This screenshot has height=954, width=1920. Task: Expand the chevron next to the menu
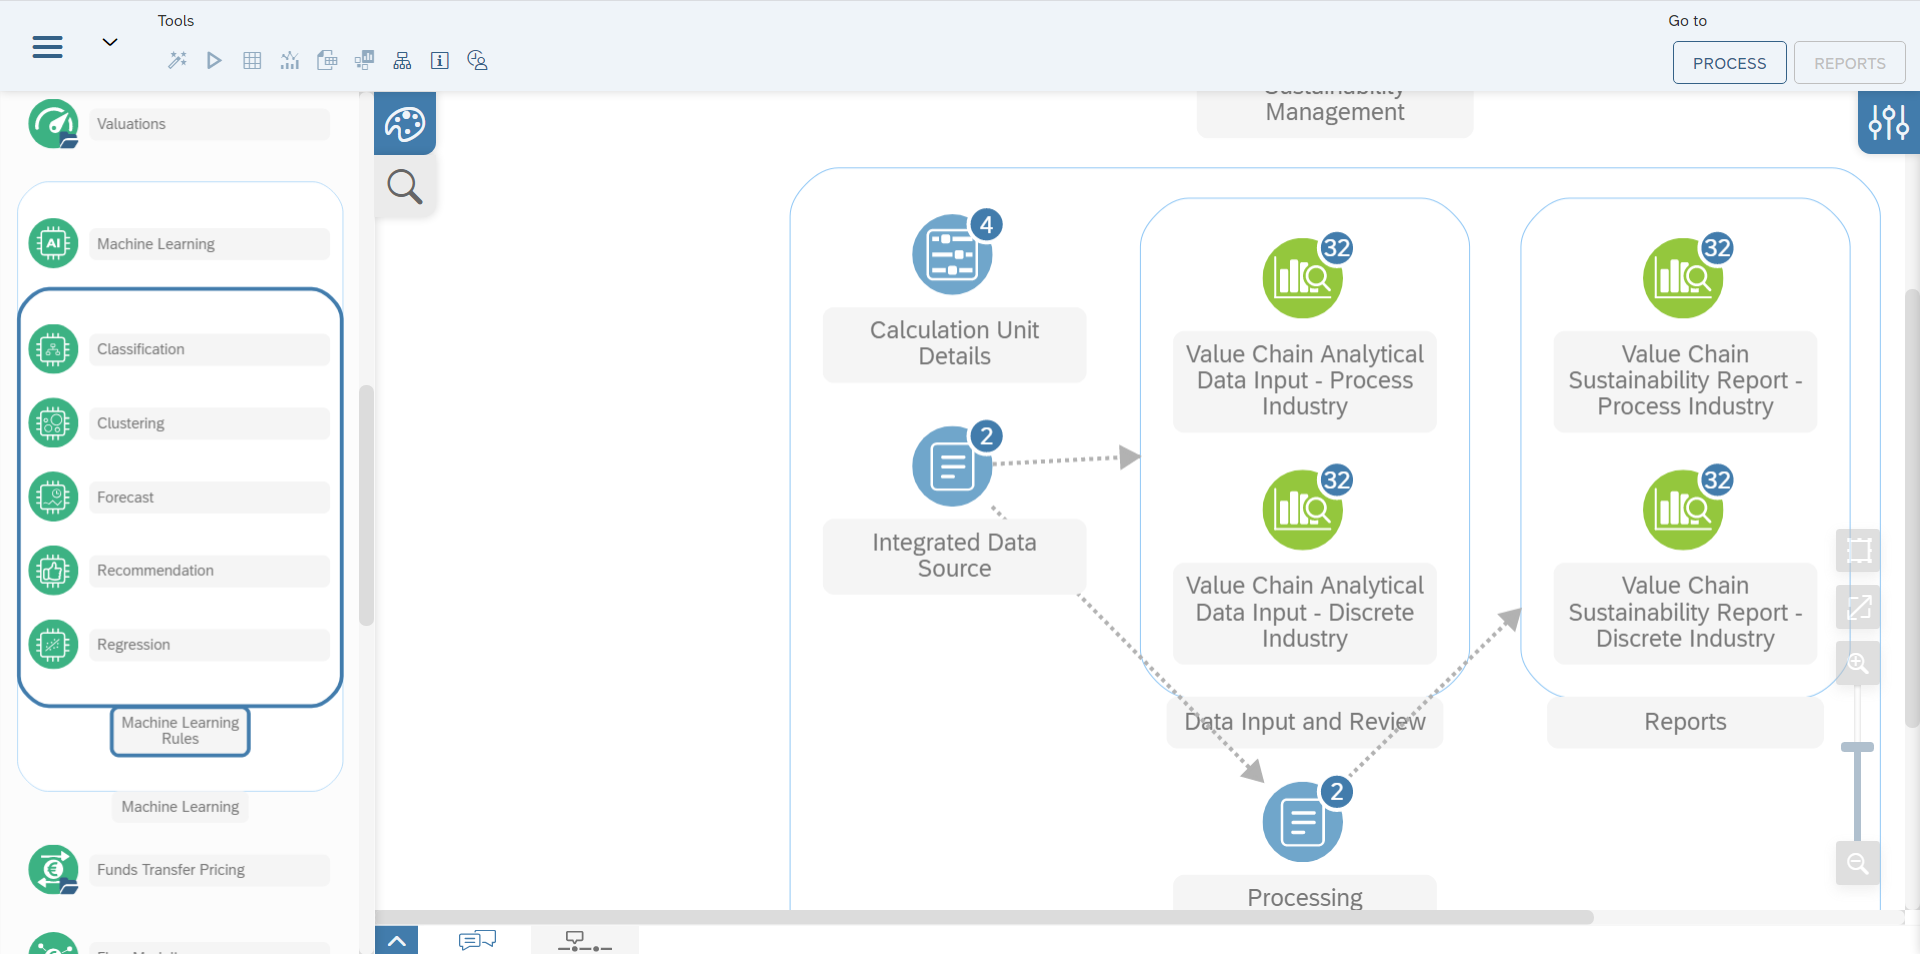pos(110,42)
